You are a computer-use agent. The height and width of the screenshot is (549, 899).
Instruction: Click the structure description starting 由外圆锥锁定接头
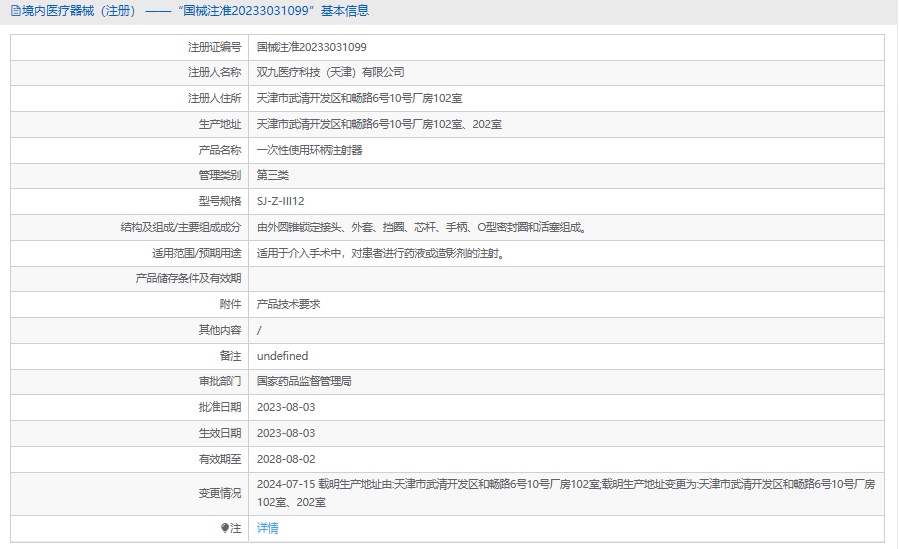click(422, 228)
